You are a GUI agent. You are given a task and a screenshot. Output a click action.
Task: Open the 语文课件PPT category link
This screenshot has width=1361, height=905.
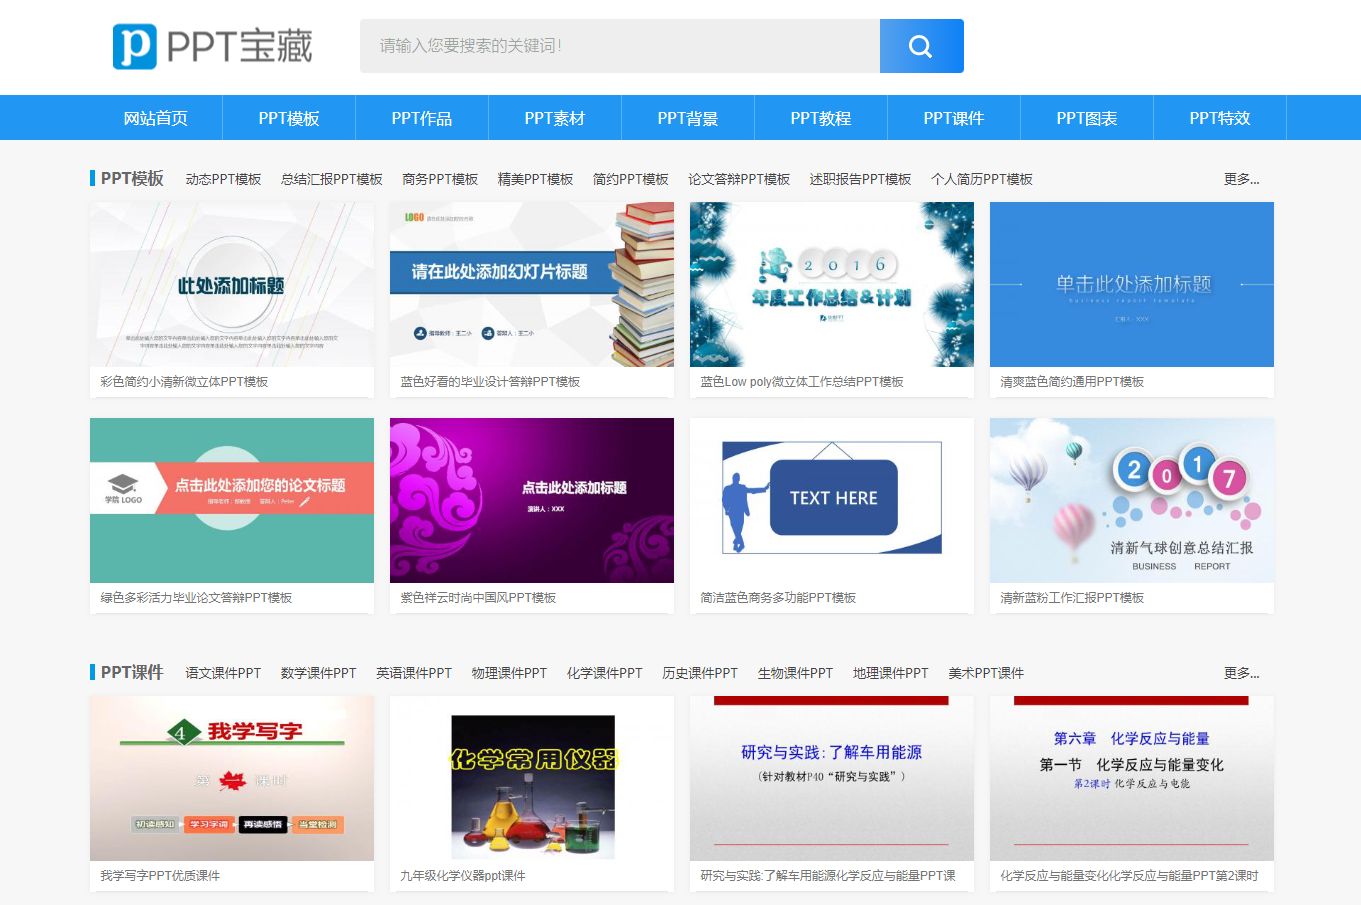point(223,673)
